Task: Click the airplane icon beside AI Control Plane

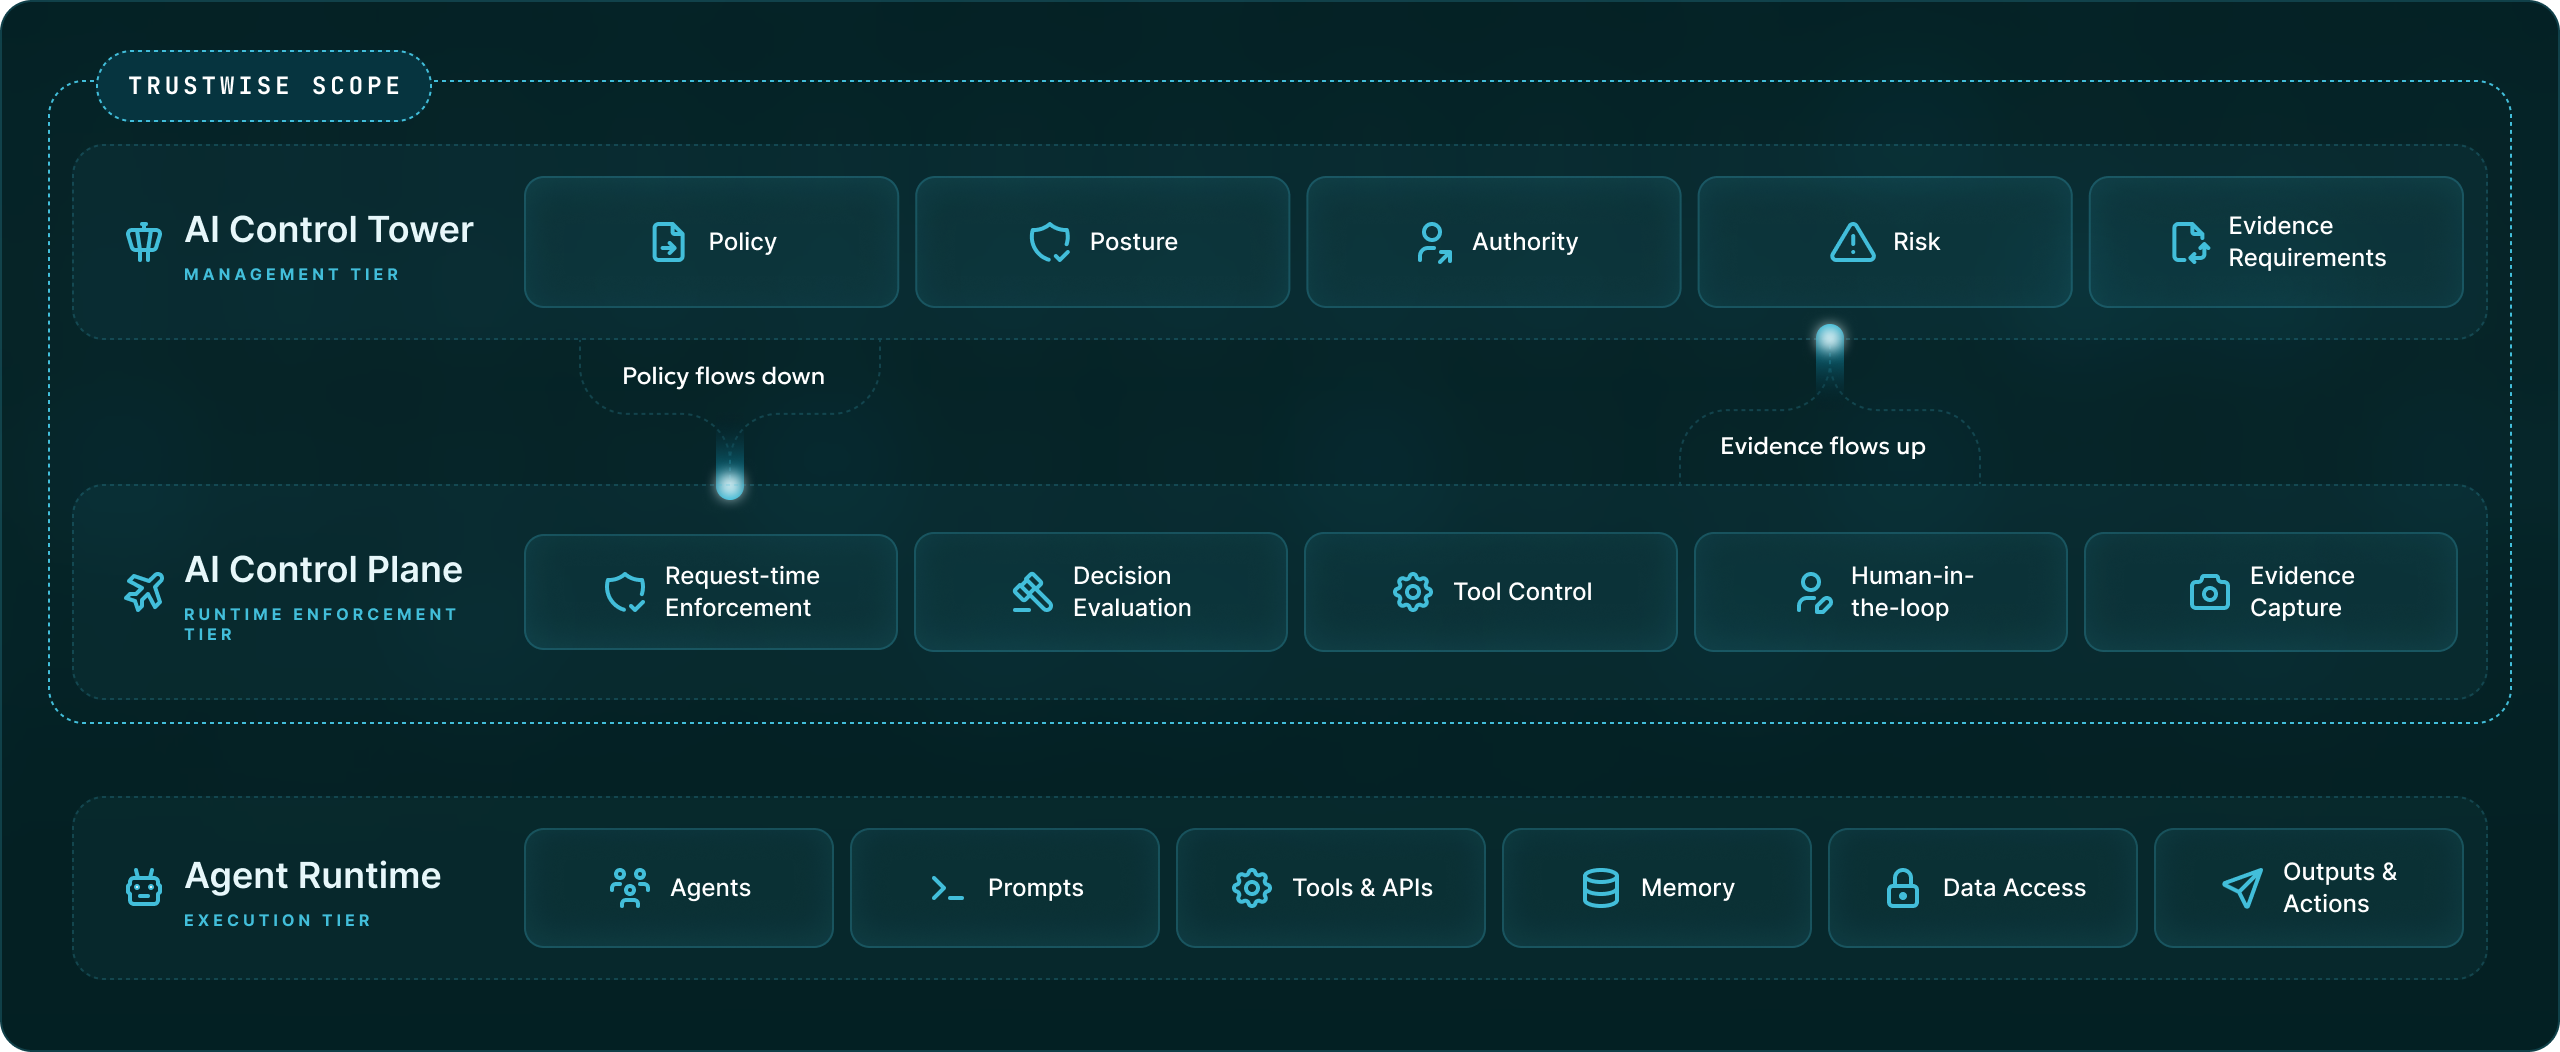Action: (144, 591)
